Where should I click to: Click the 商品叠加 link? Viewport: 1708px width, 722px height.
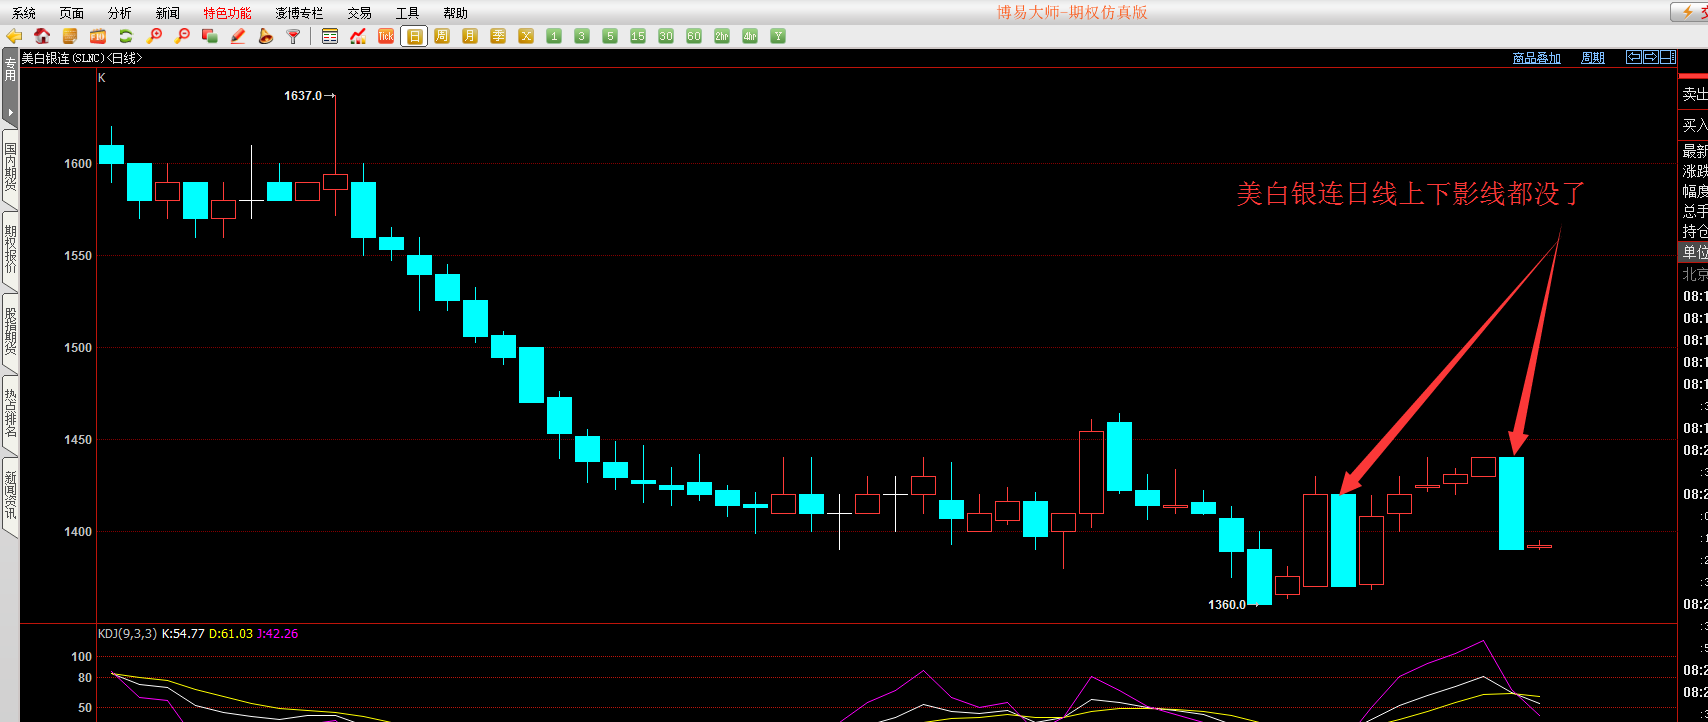[1536, 58]
